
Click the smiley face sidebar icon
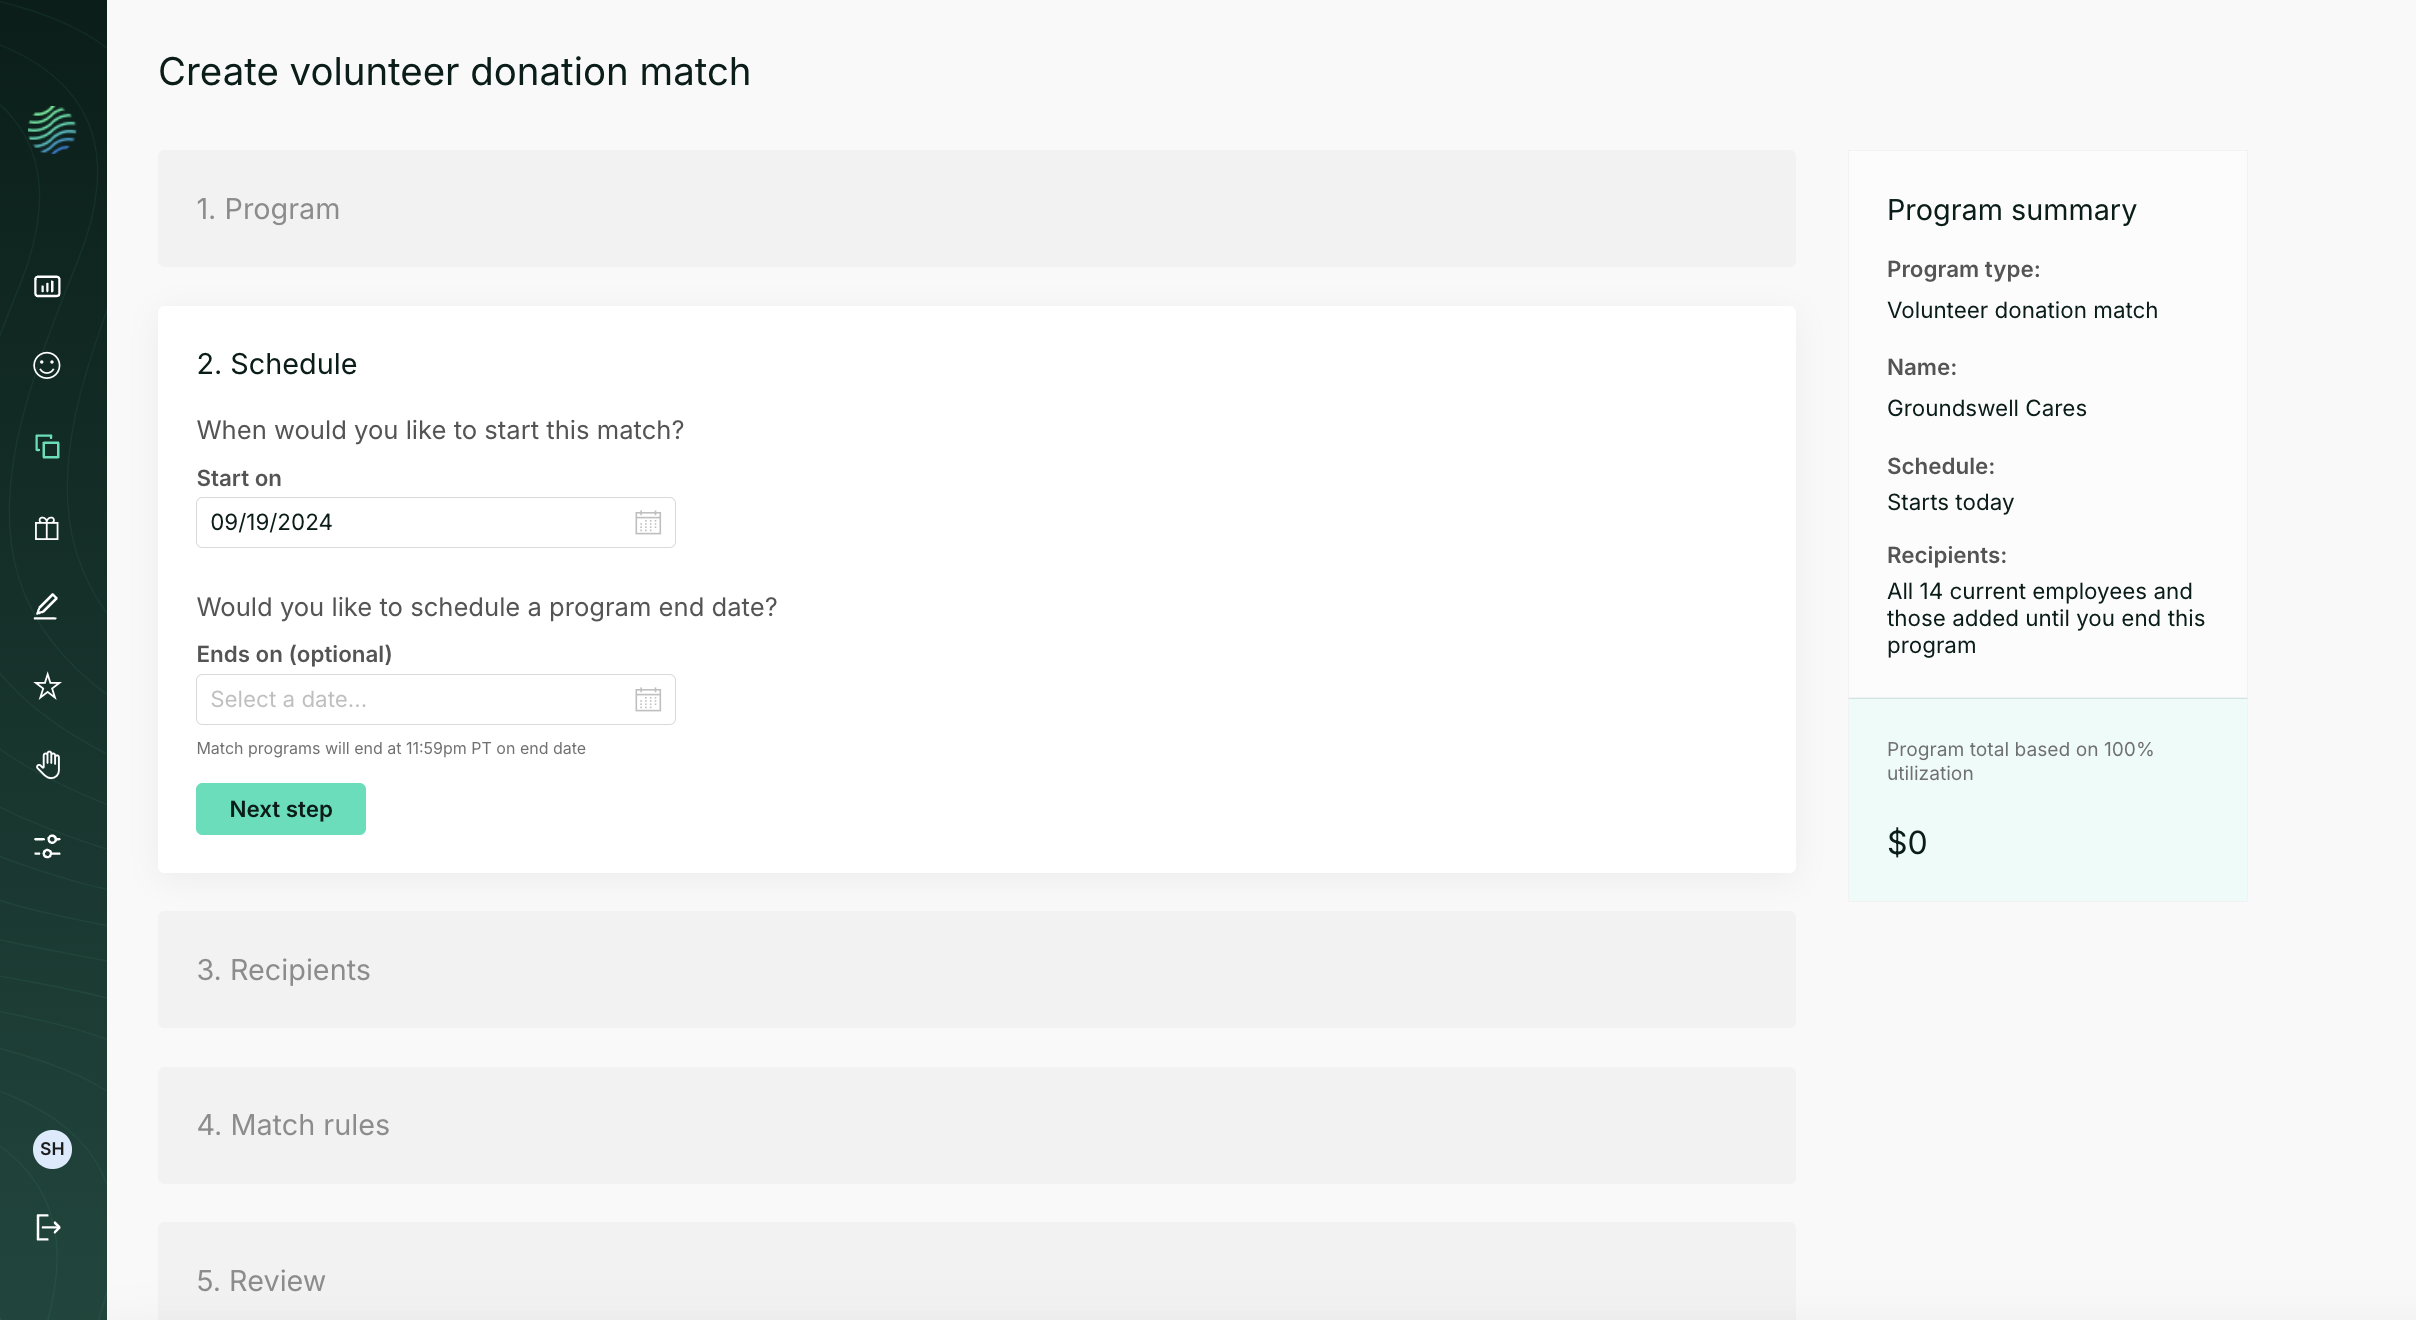pos(47,366)
